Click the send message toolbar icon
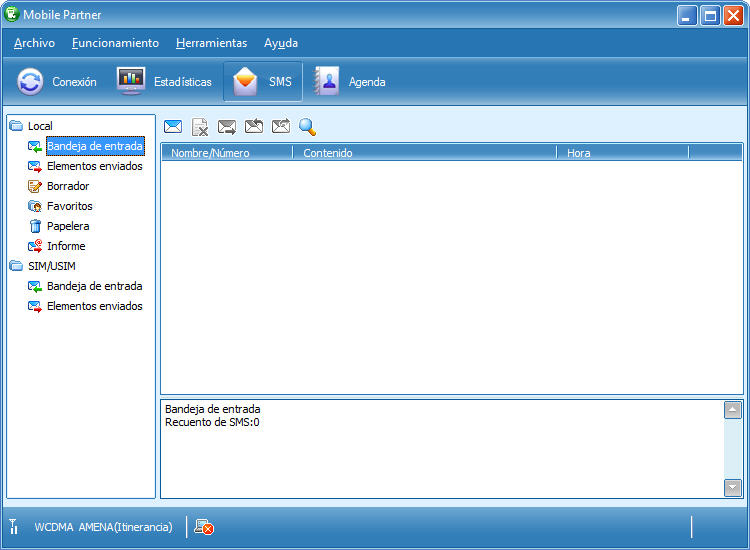The height and width of the screenshot is (550, 750). [x=227, y=127]
